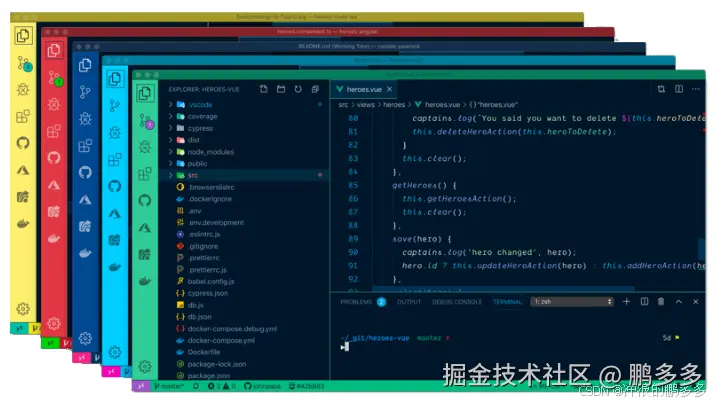Viewport: 718px width, 404px height.
Task: Click the terminal prompt input area
Action: coord(400,346)
